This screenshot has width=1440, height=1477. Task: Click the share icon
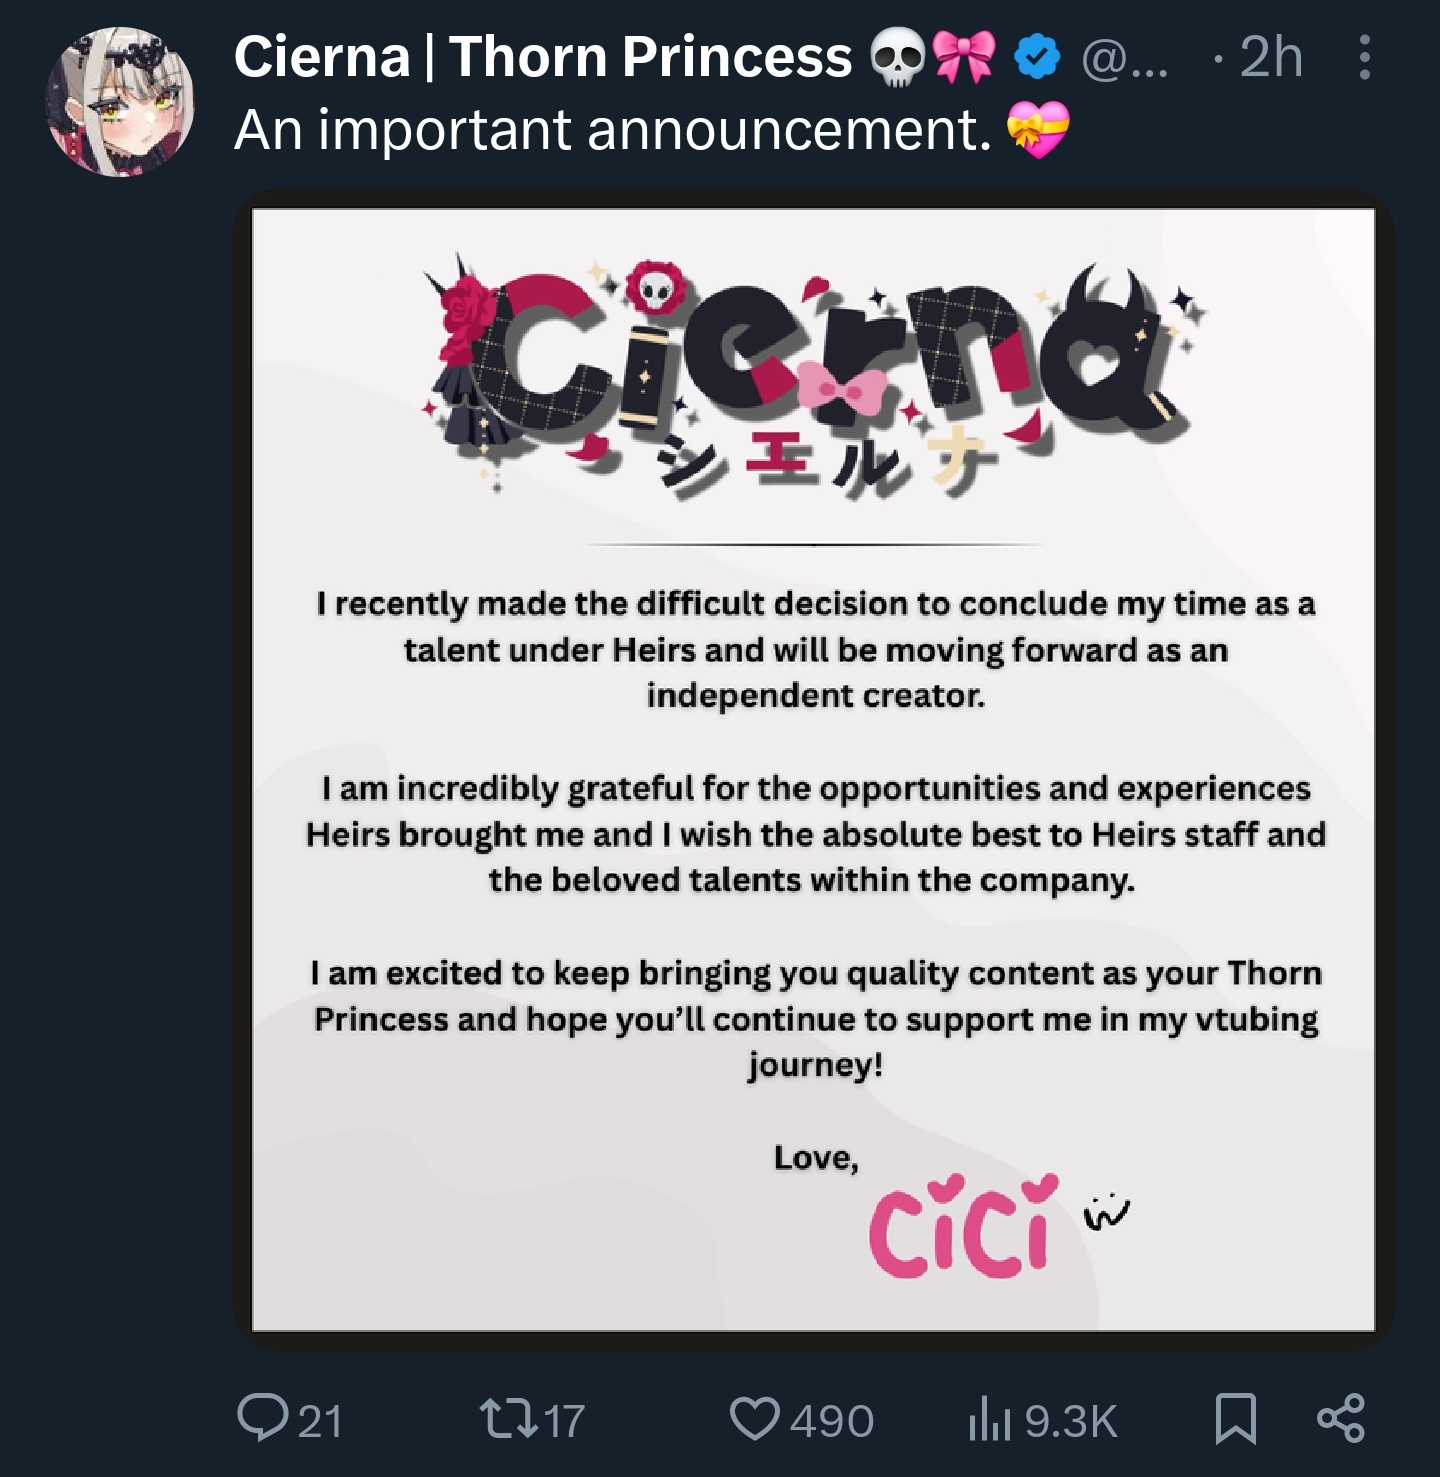point(1340,1418)
